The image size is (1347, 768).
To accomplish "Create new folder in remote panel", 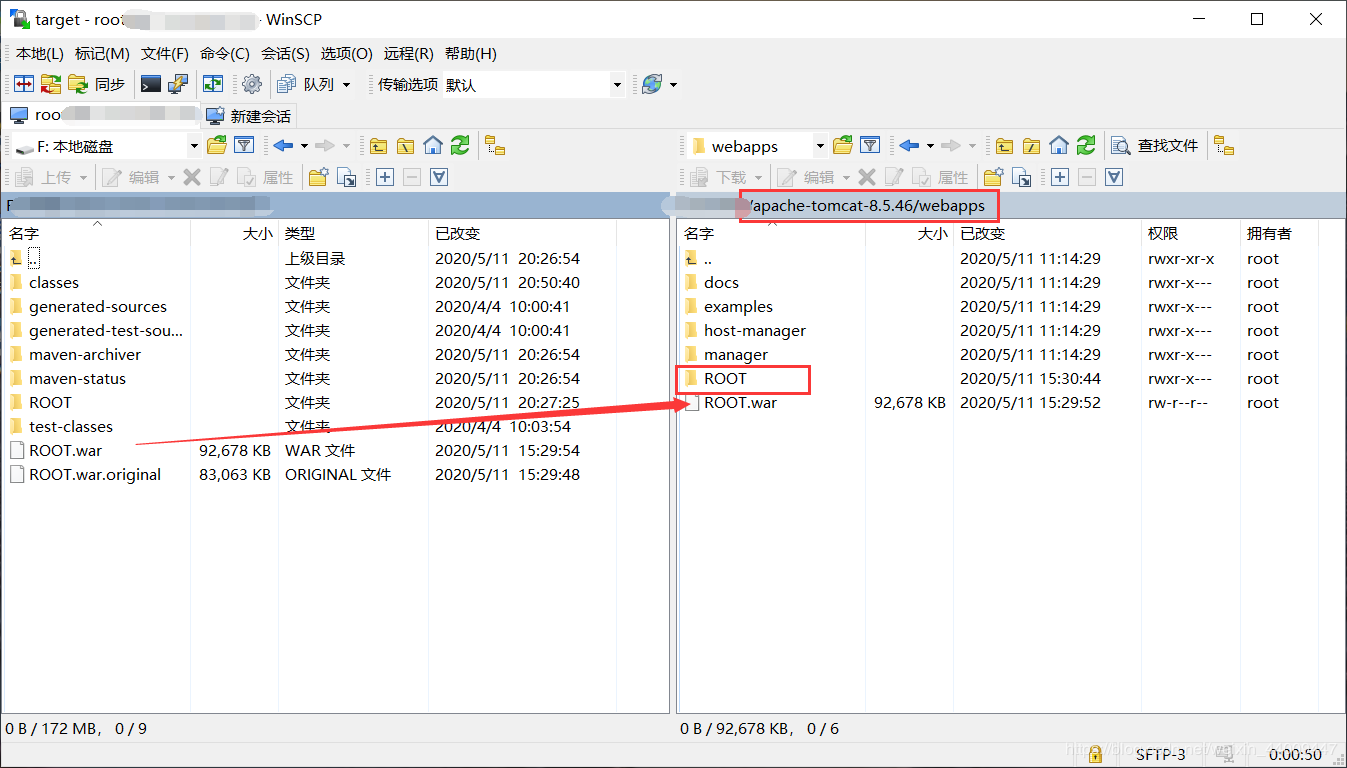I will click(993, 177).
